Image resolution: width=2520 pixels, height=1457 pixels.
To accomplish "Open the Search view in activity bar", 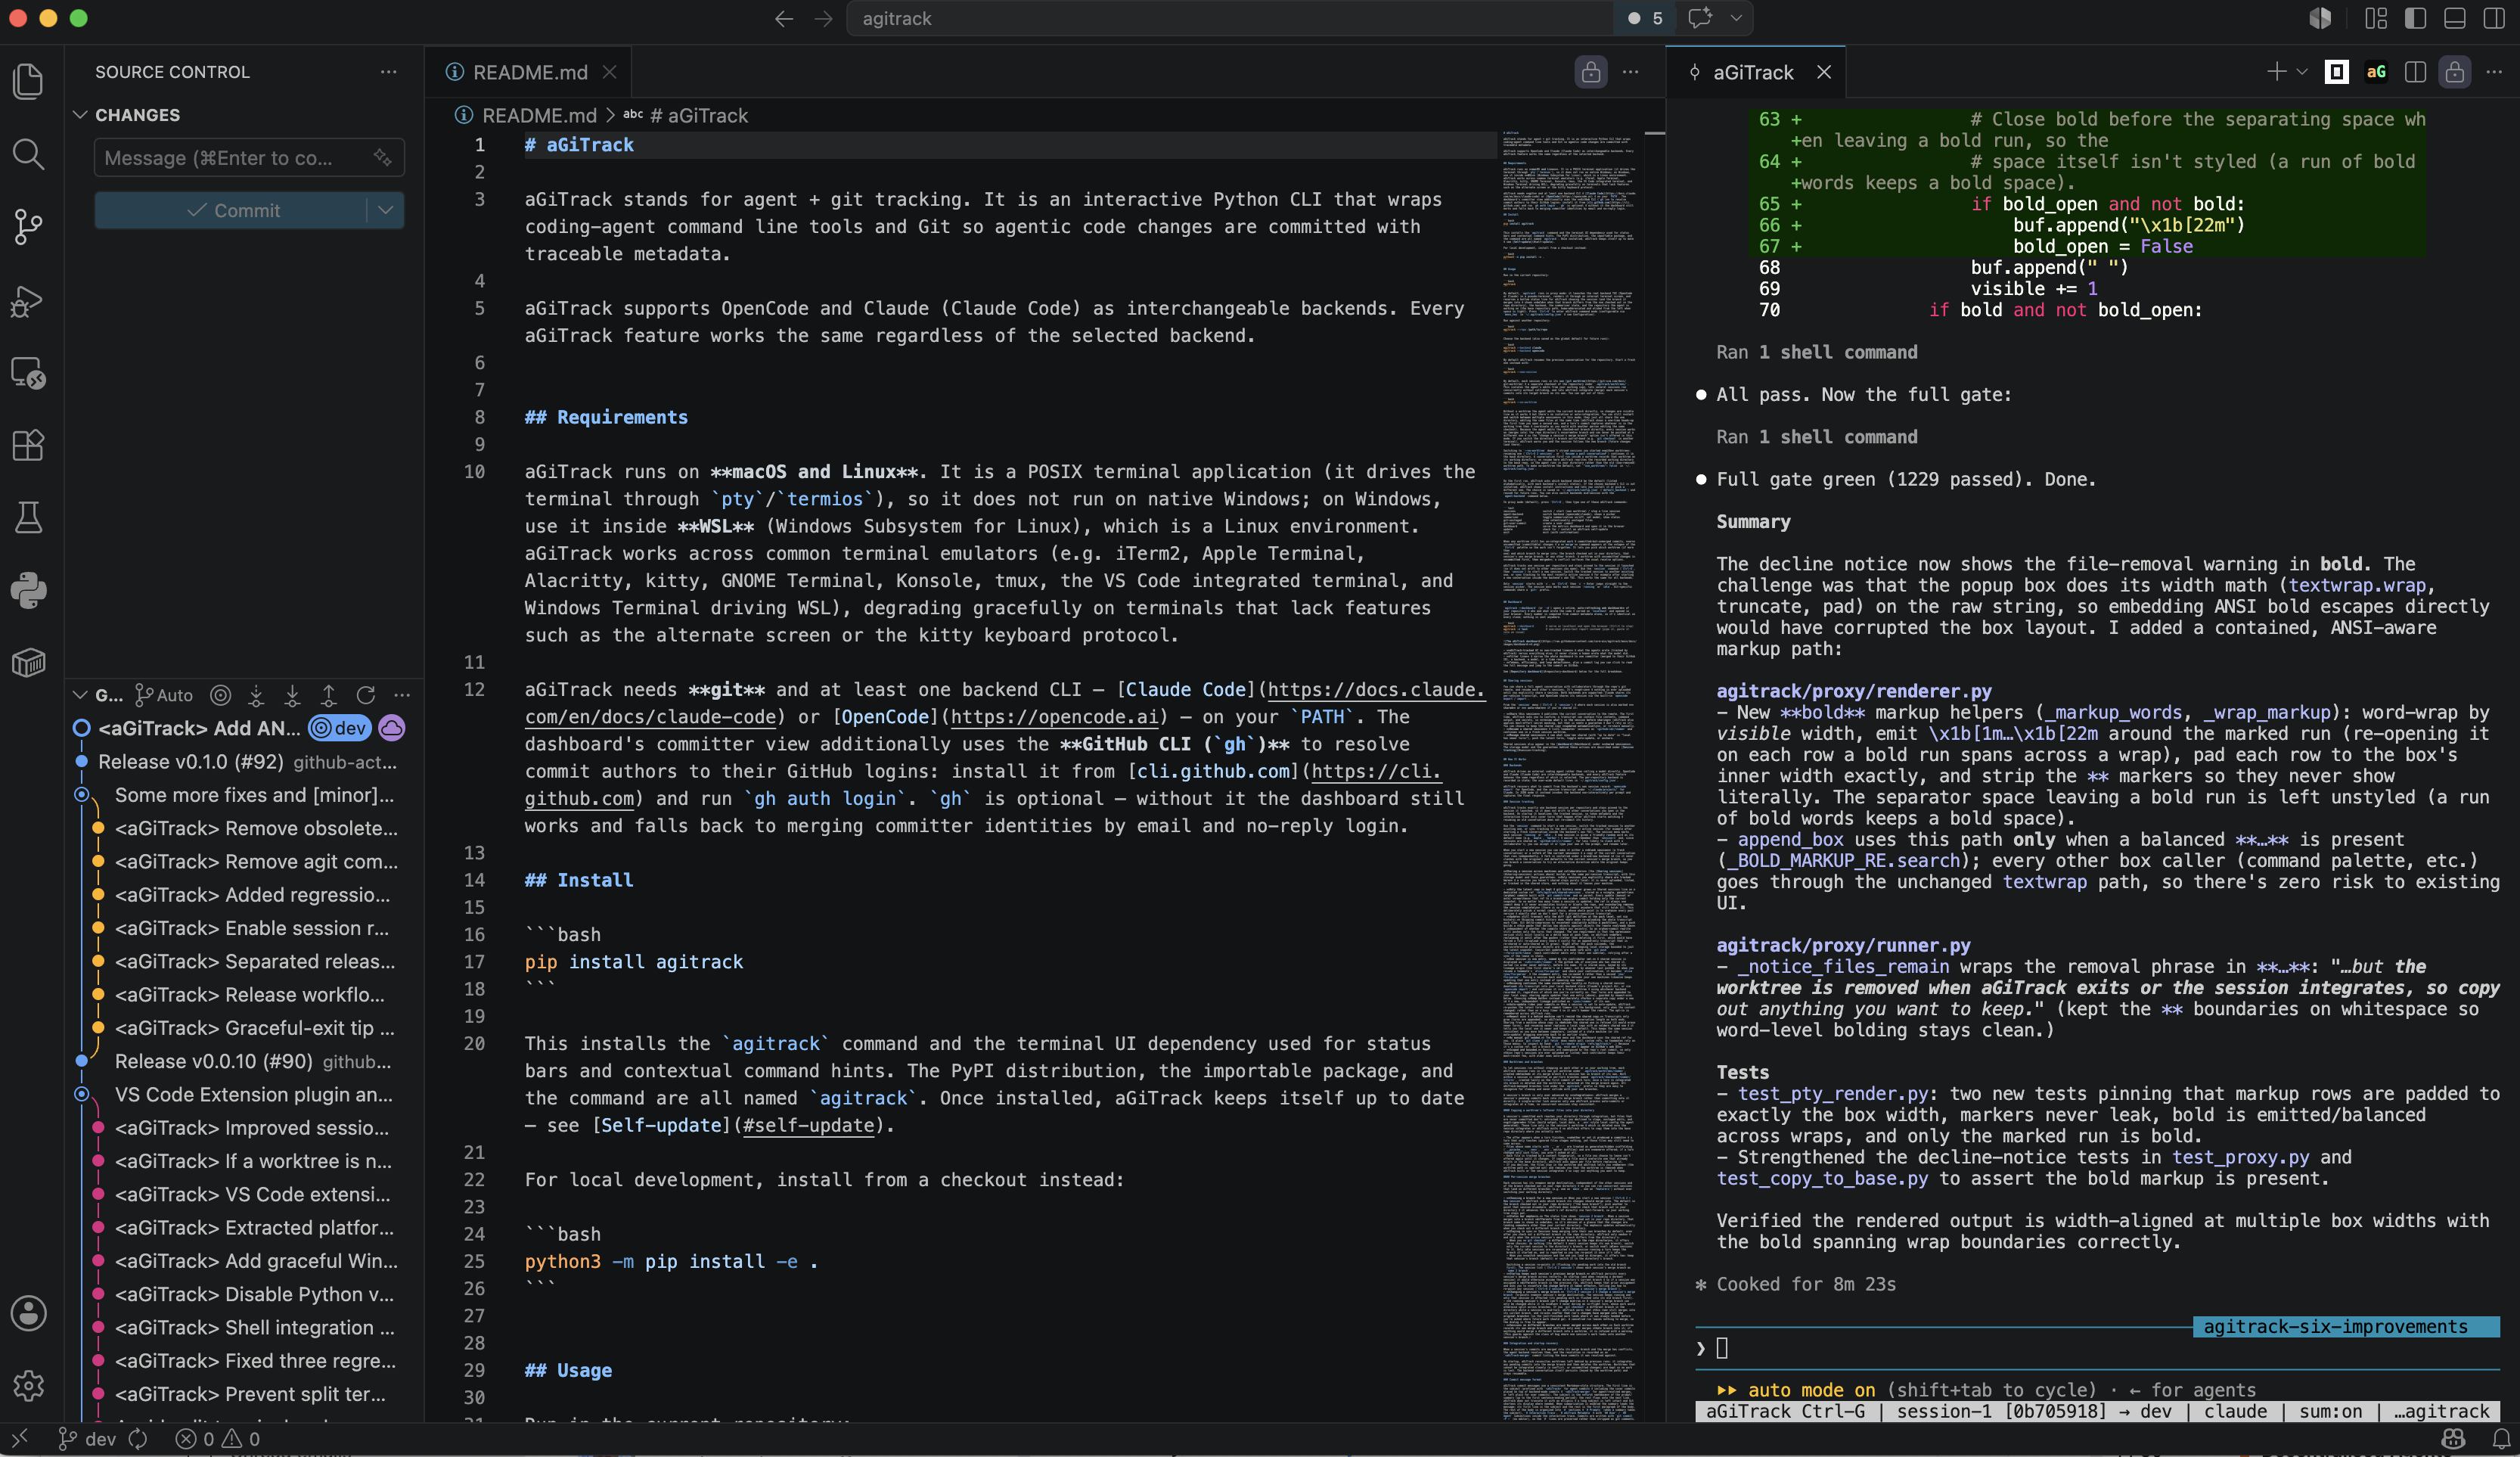I will point(28,154).
